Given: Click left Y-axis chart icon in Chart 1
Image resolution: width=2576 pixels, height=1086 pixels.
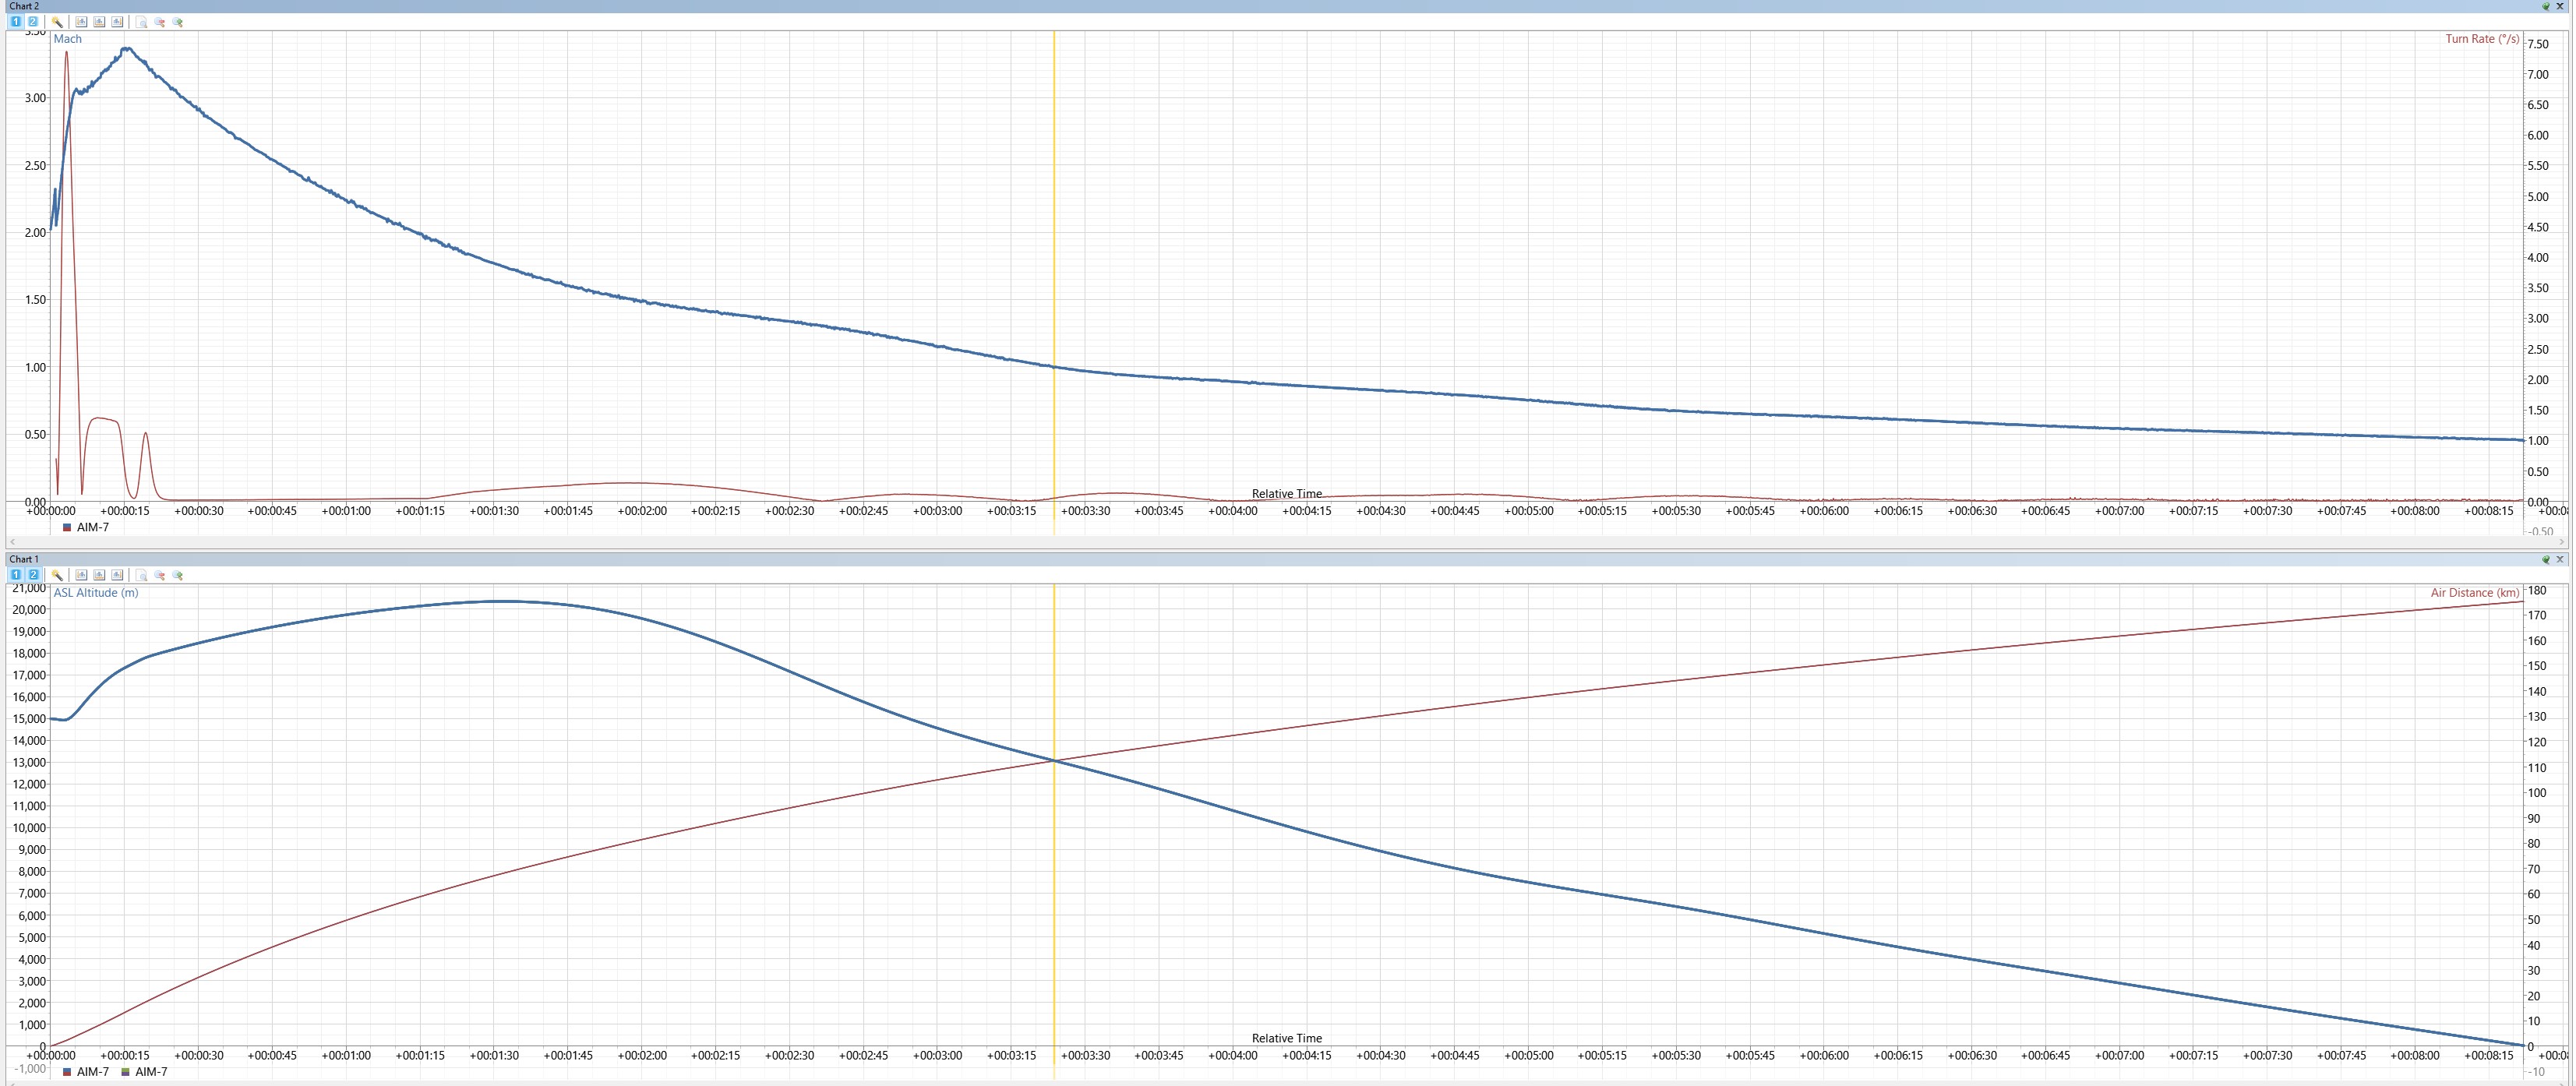Looking at the screenshot, I should (x=81, y=575).
